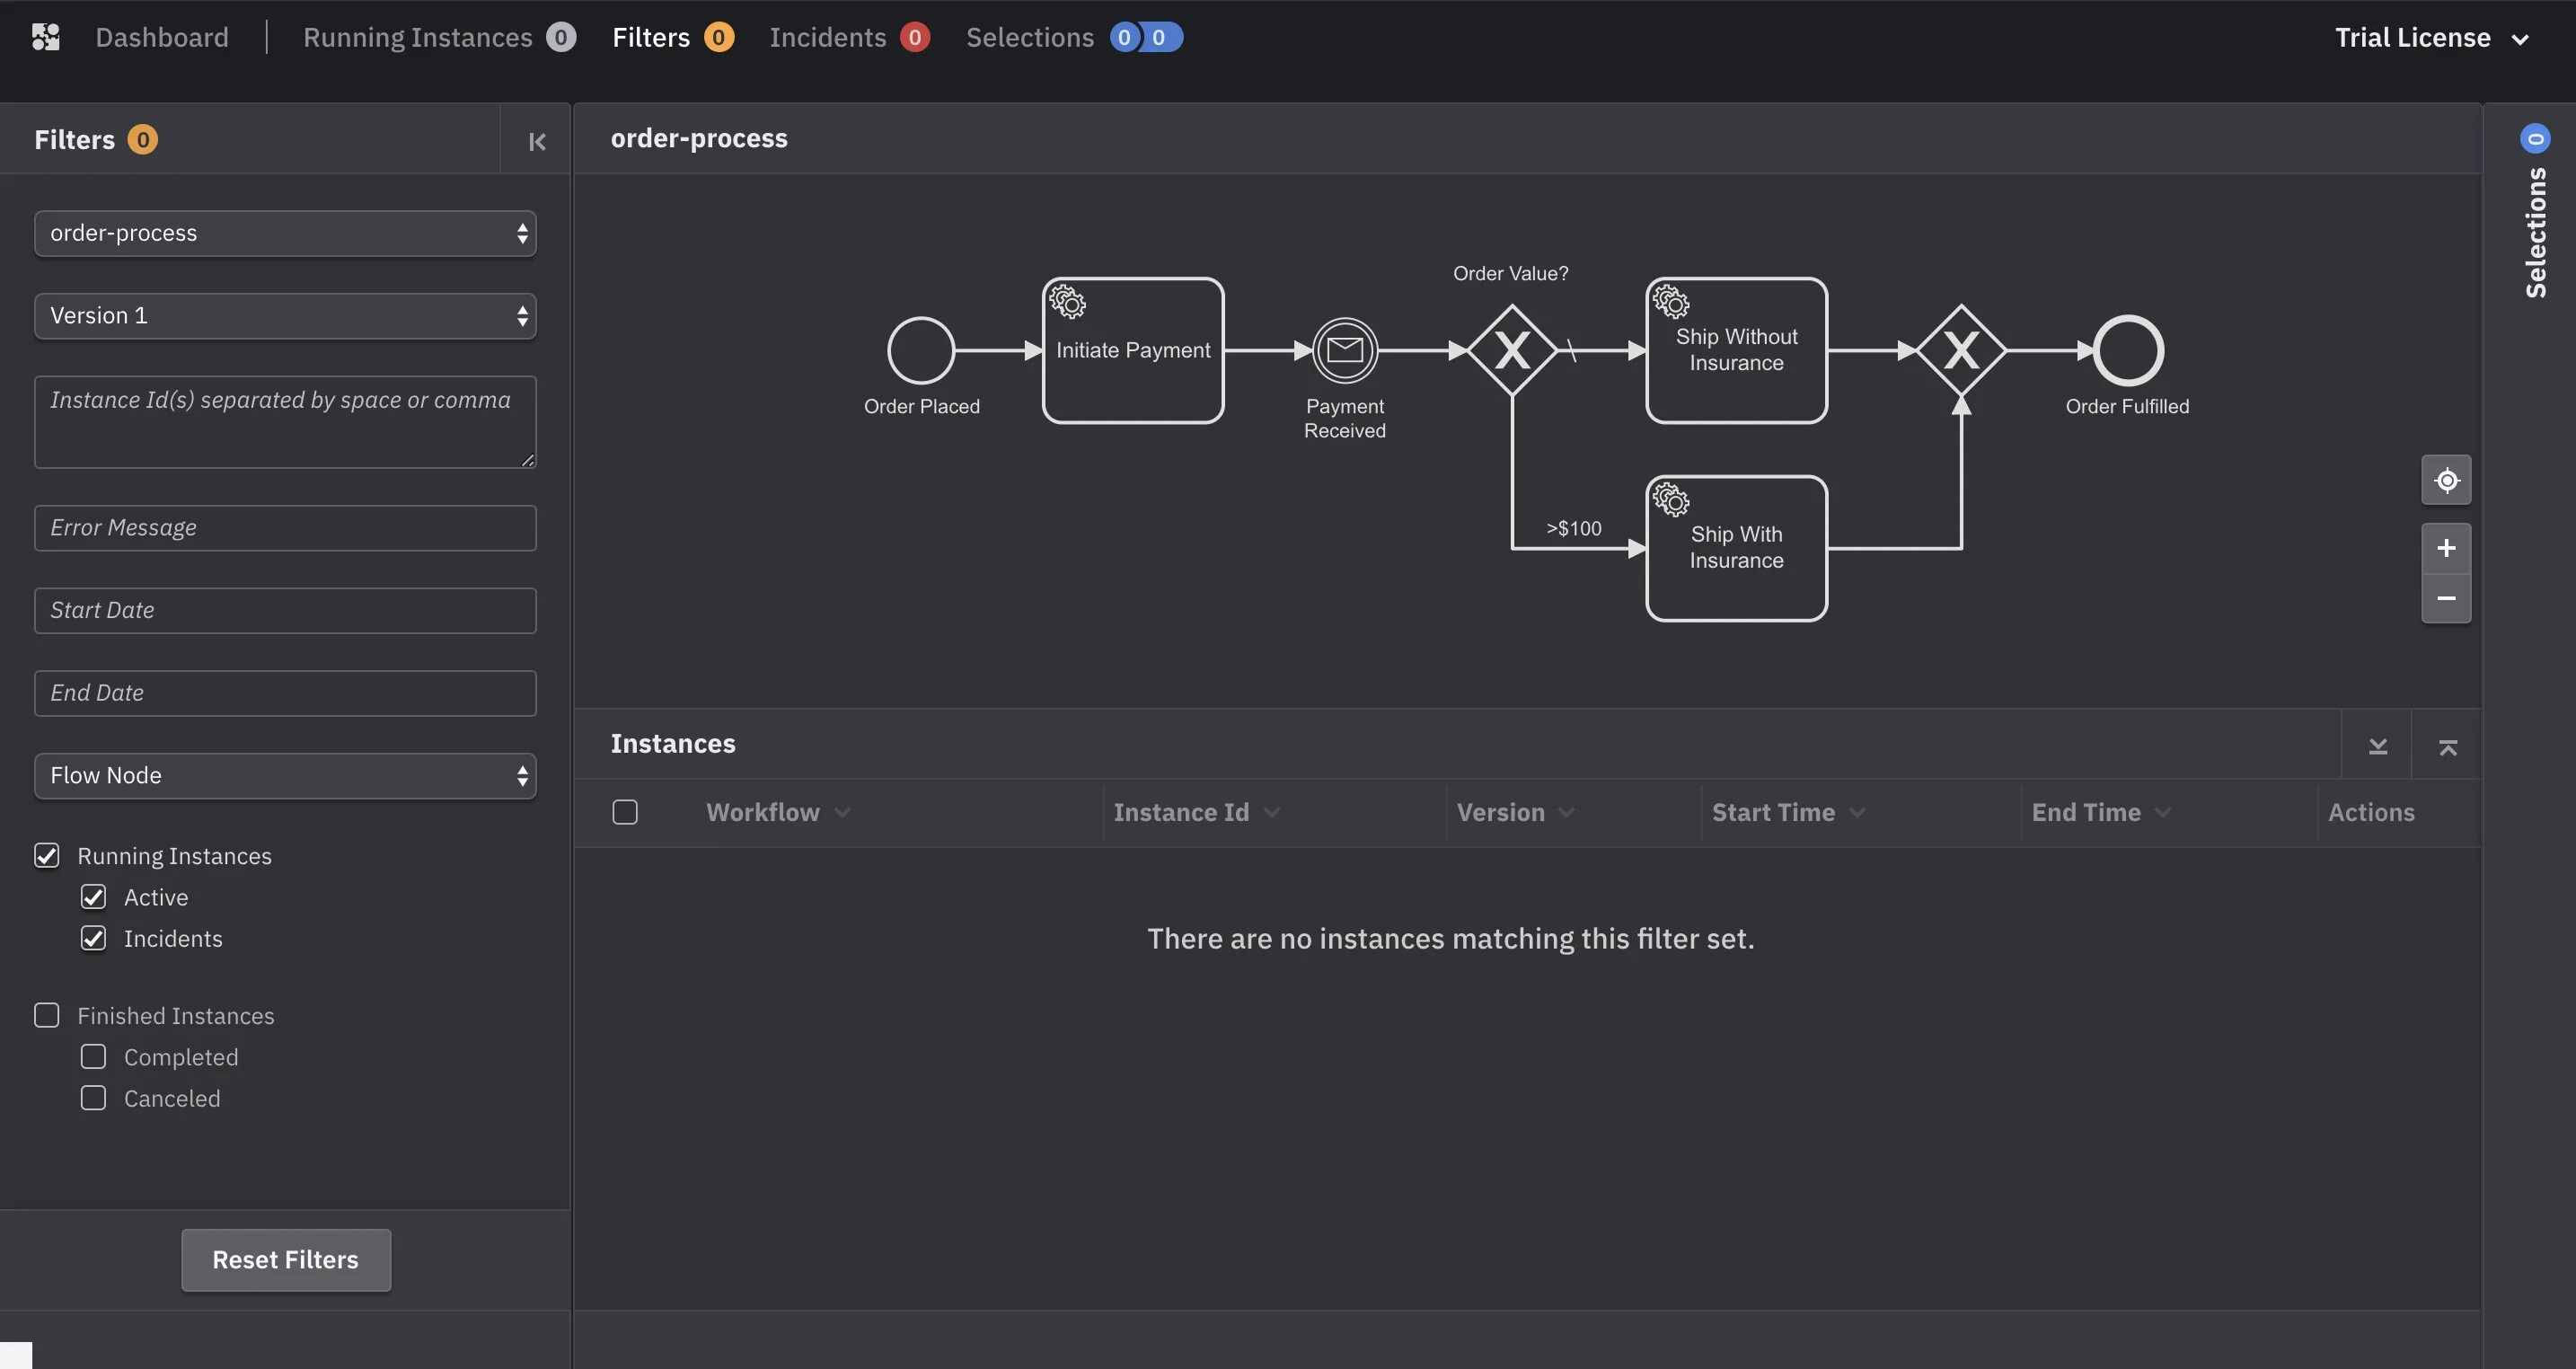Enable the Finished Instances checkbox
Viewport: 2576px width, 1369px height.
47,1015
